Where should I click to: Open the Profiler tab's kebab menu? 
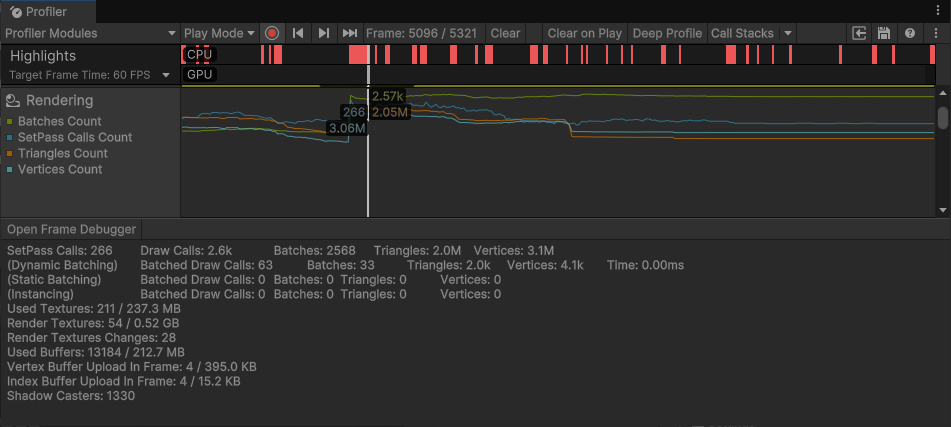[936, 10]
